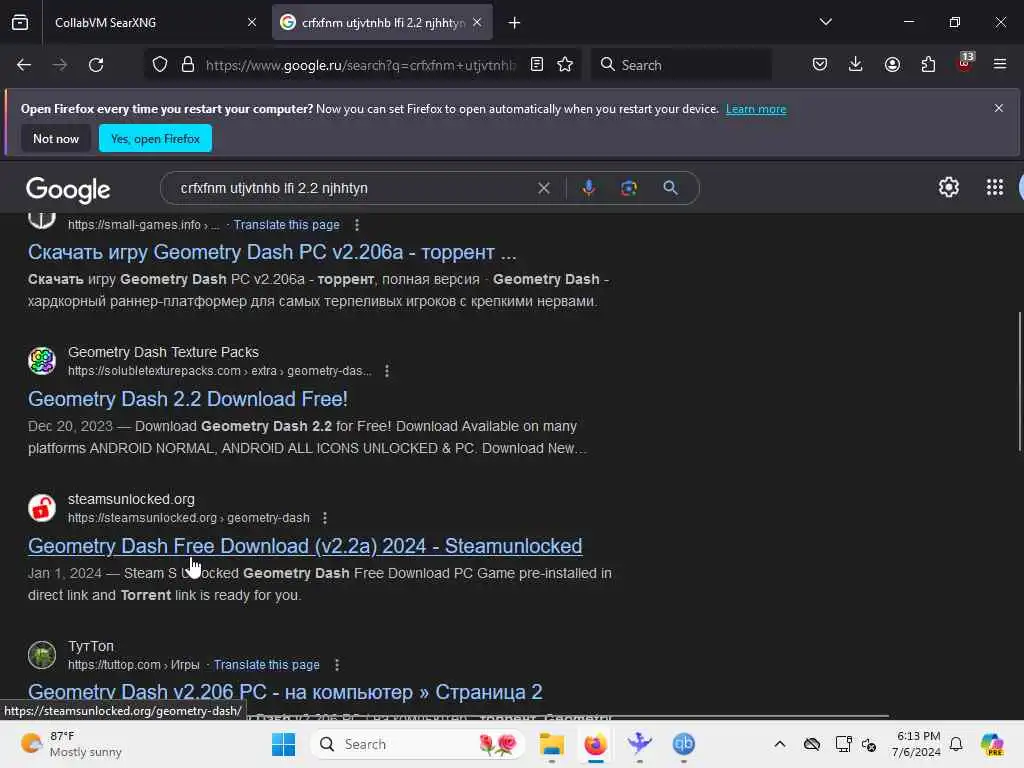Image resolution: width=1024 pixels, height=768 pixels.
Task: Open qBittorrent from the taskbar
Action: pyautogui.click(x=684, y=744)
